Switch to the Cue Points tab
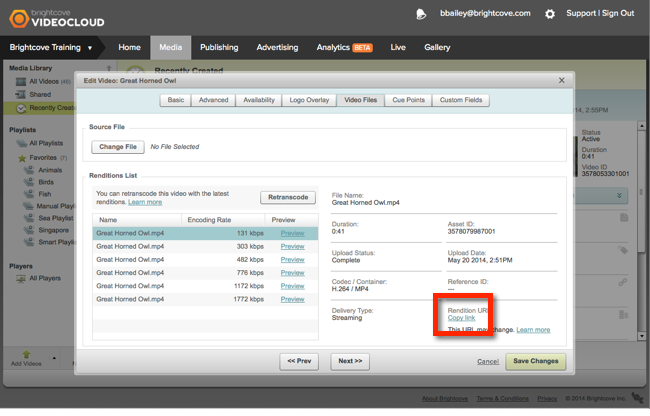 coord(409,100)
